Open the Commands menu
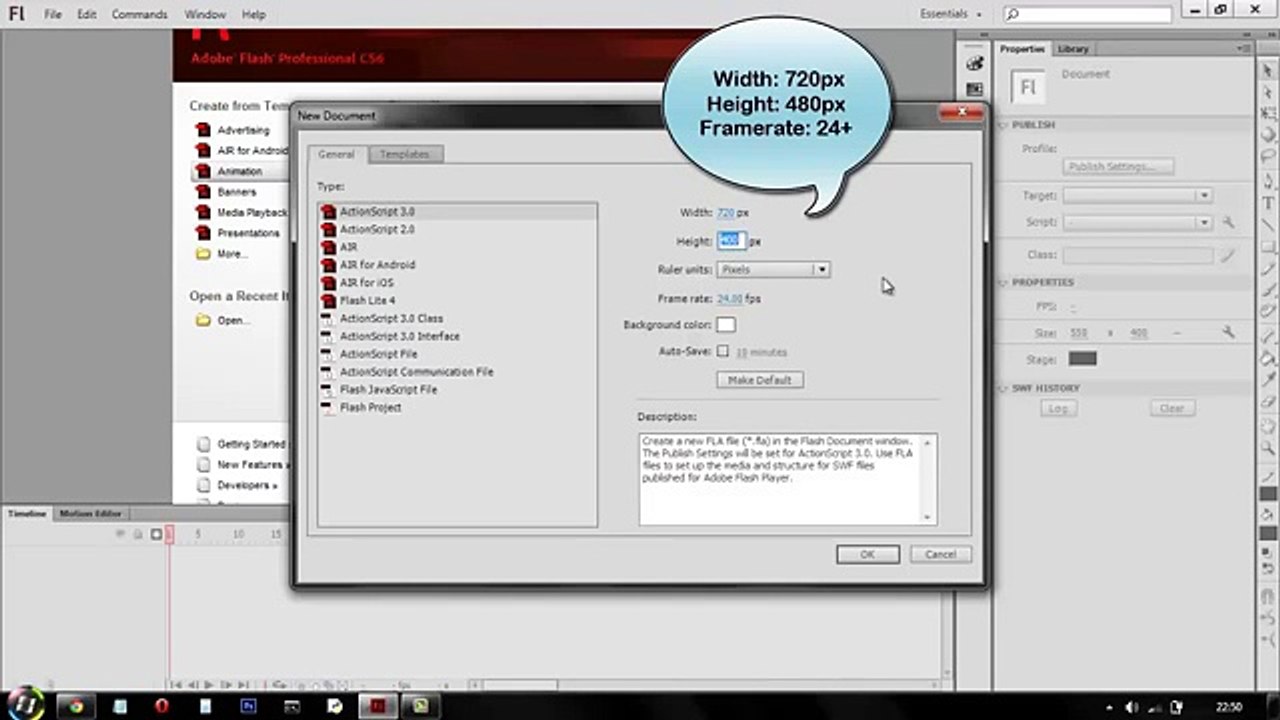Screen dimensions: 1280x720 pos(139,14)
